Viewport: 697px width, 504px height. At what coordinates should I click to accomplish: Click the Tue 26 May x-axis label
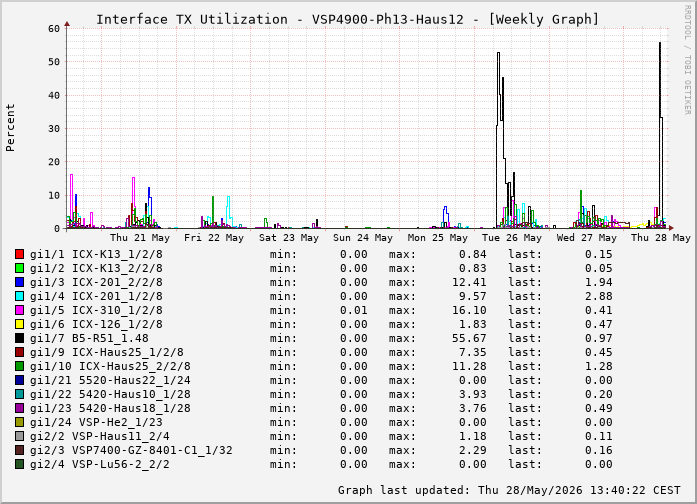pyautogui.click(x=512, y=238)
